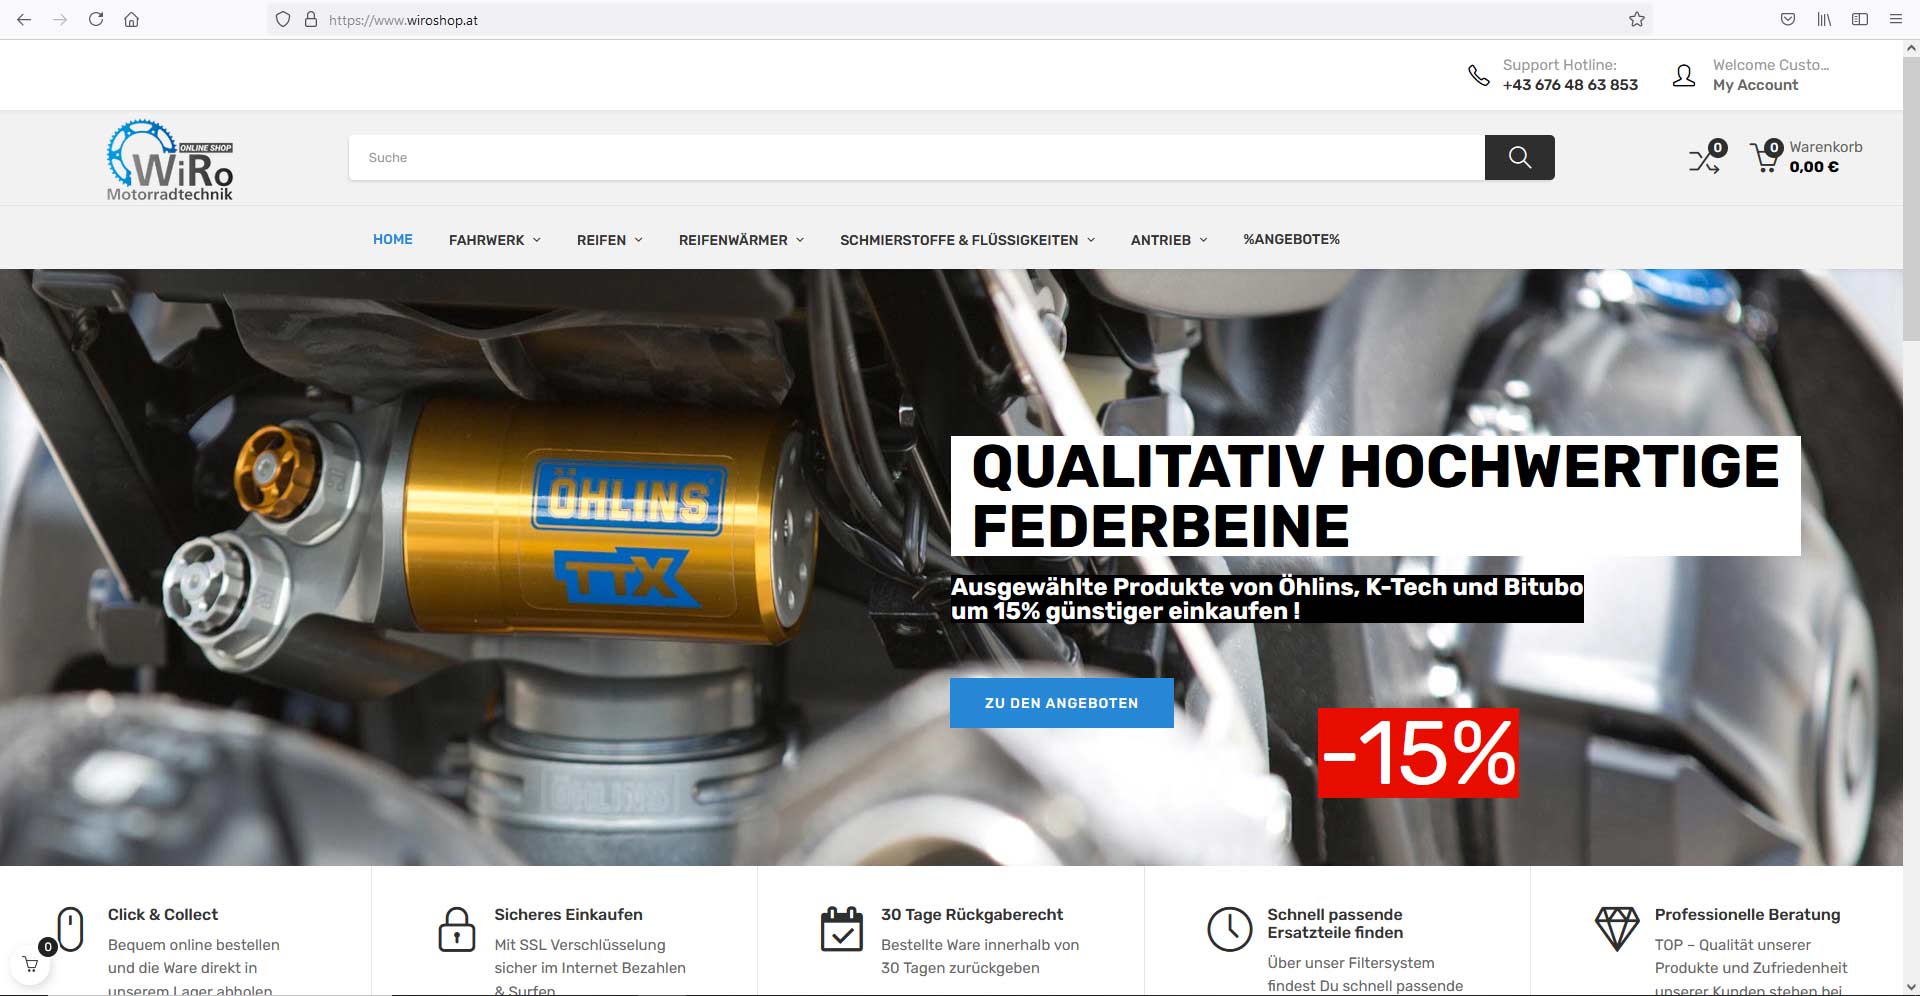This screenshot has width=1920, height=996.
Task: Click the clock icon for Schnell passende Ersatzteile
Action: click(x=1229, y=929)
